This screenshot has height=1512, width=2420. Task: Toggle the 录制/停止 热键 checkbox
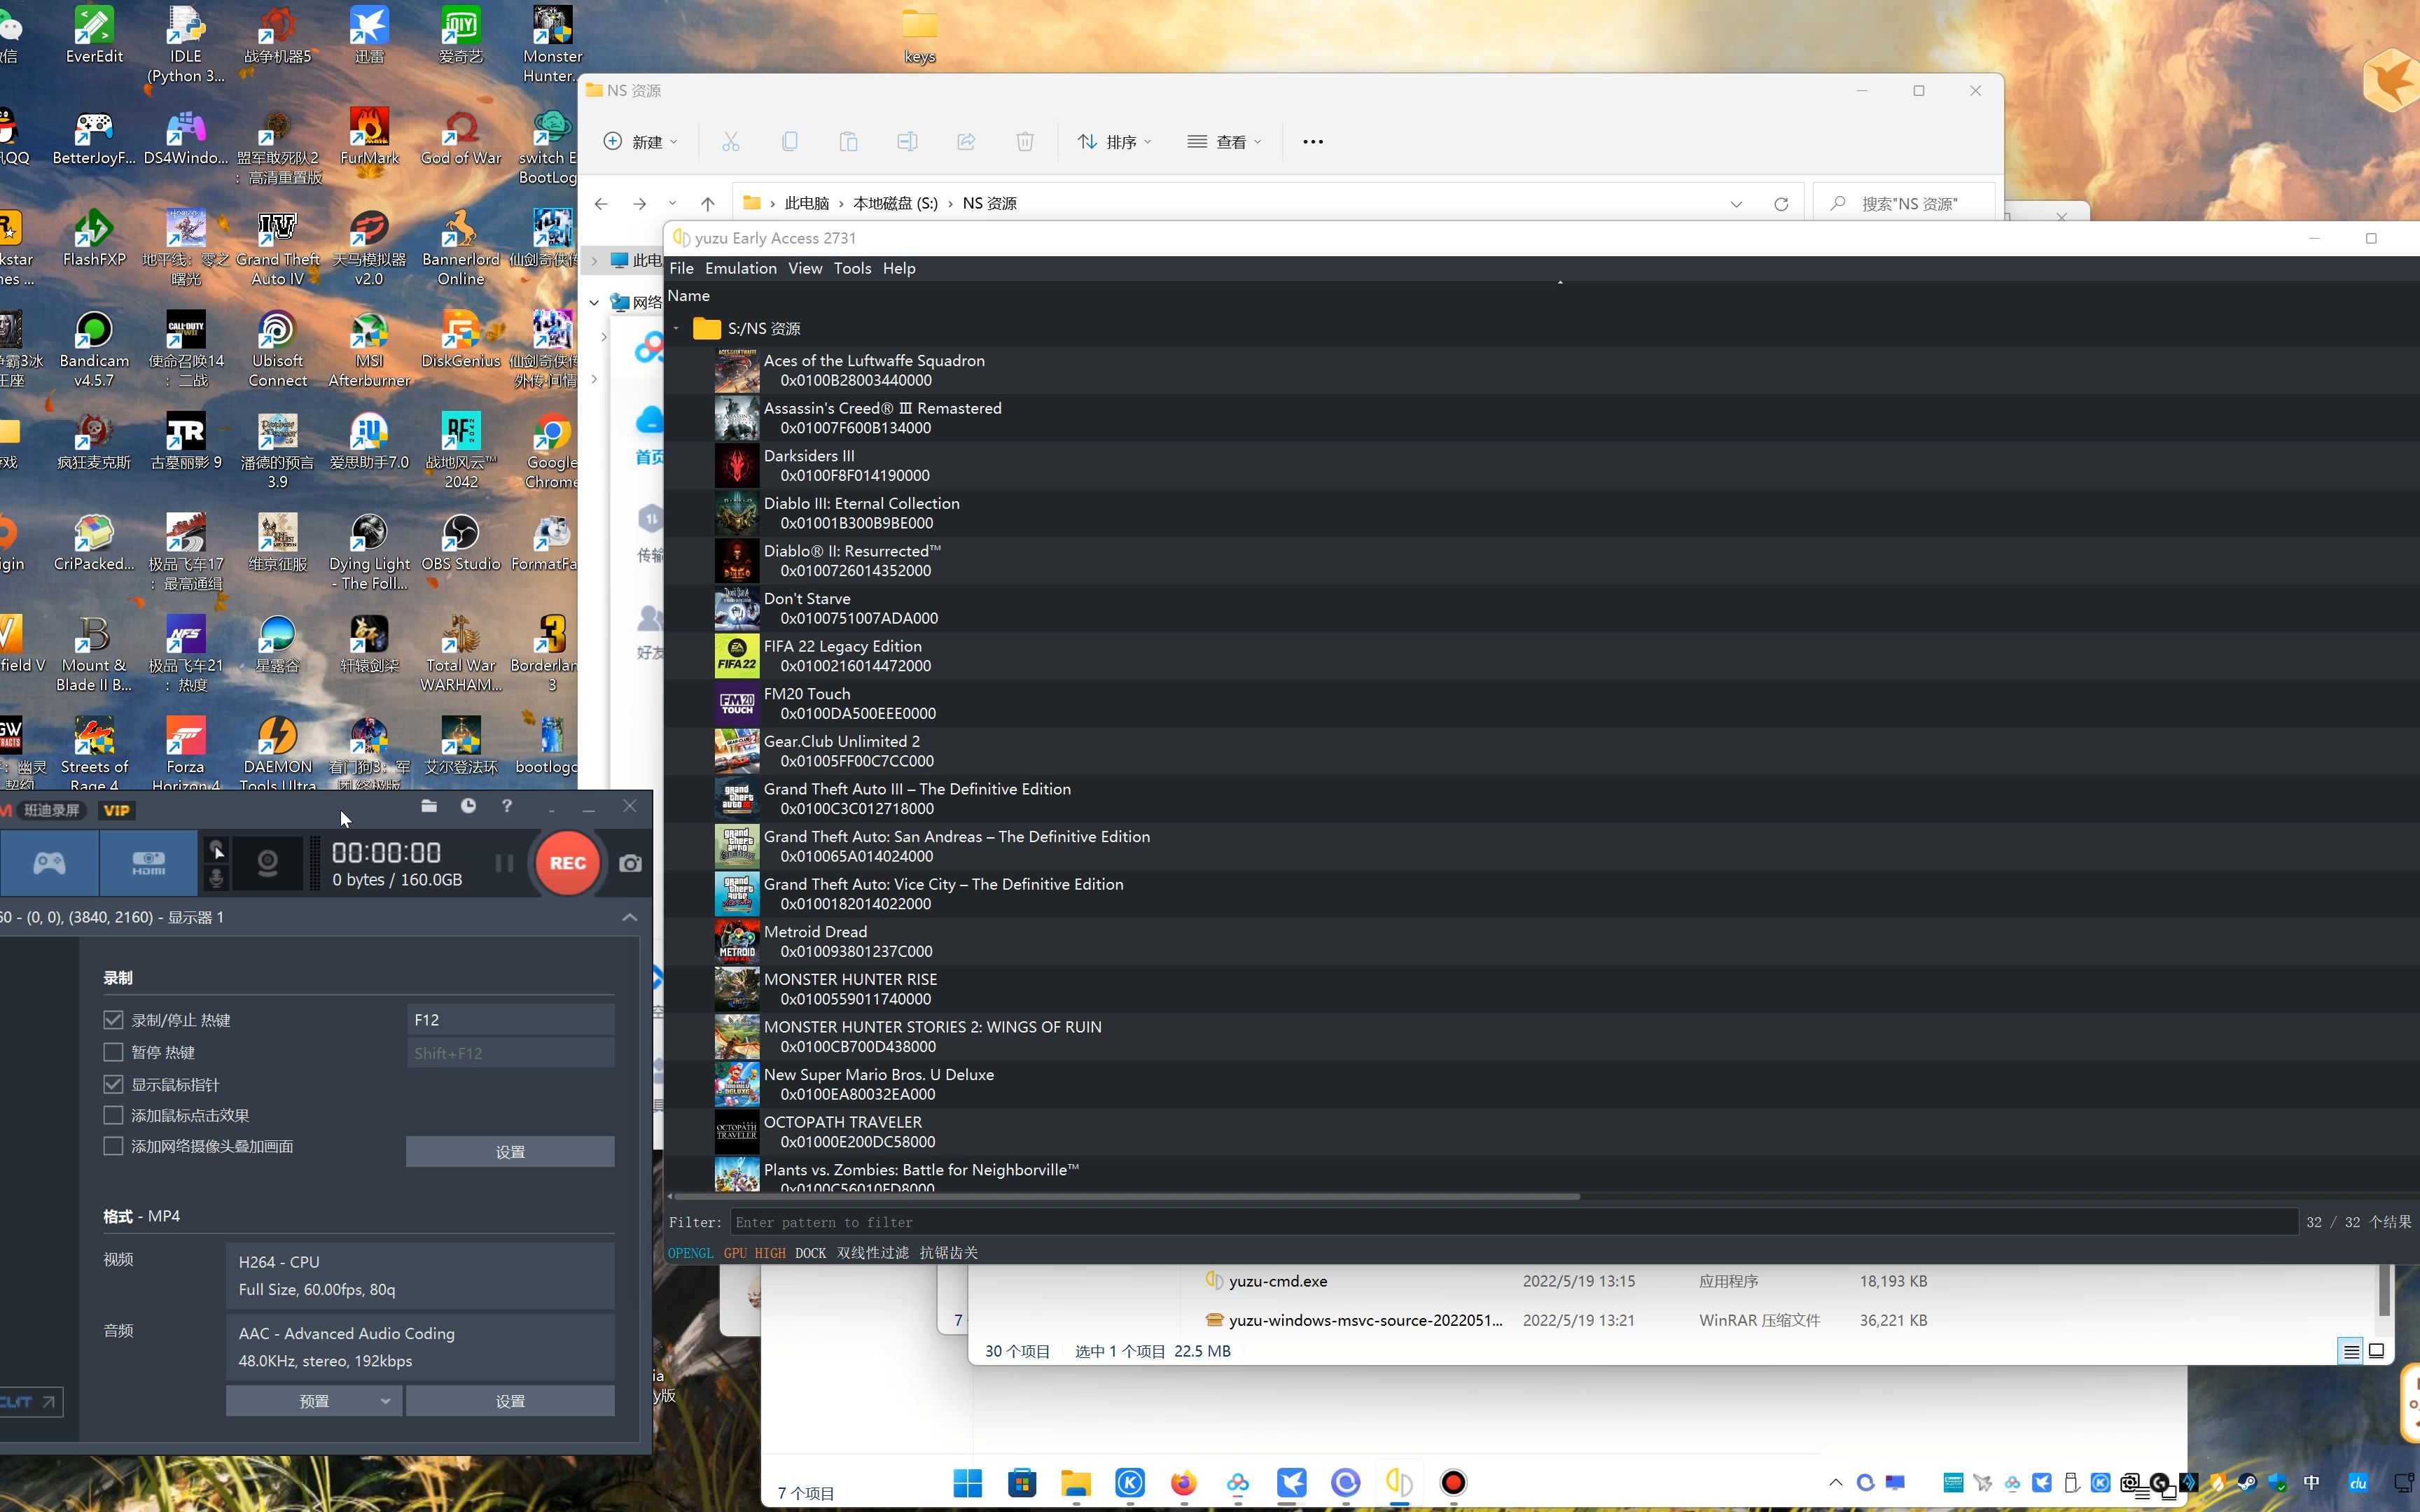[113, 1020]
